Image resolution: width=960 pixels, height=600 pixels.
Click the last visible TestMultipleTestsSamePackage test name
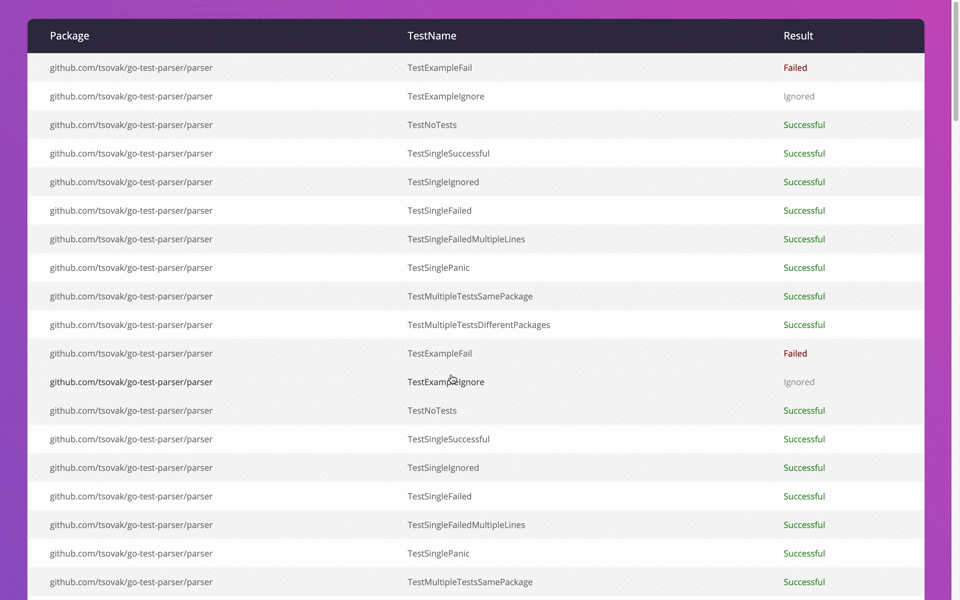pyautogui.click(x=470, y=582)
